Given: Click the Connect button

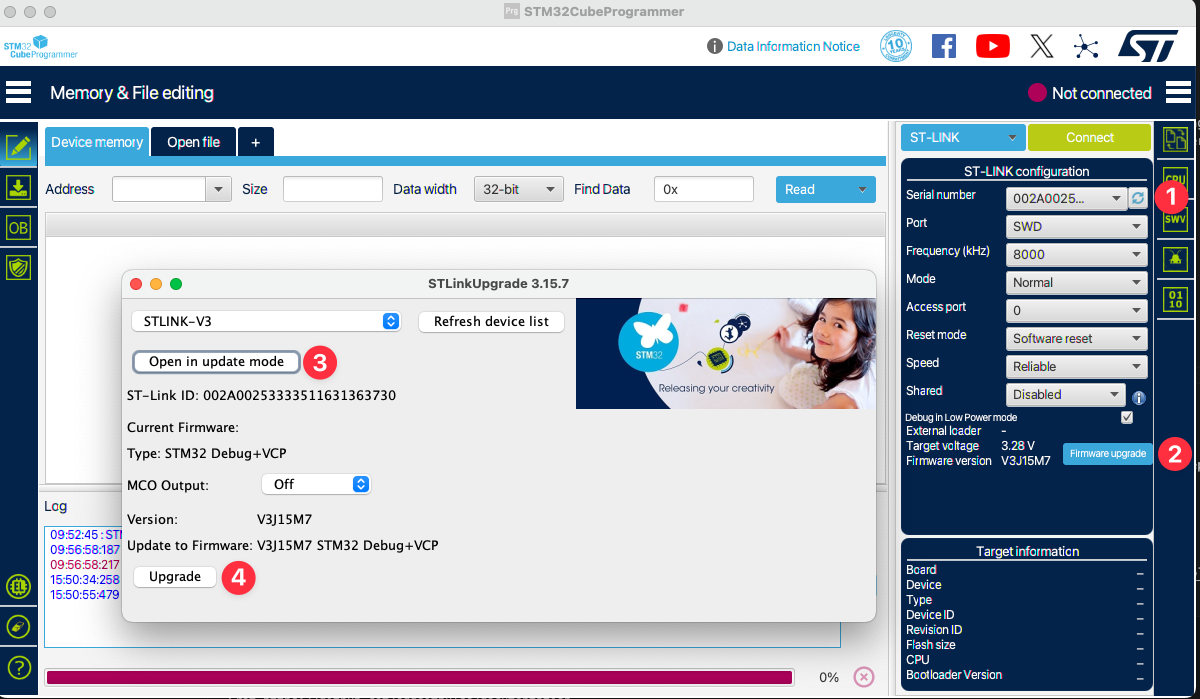Looking at the screenshot, I should pyautogui.click(x=1090, y=137).
